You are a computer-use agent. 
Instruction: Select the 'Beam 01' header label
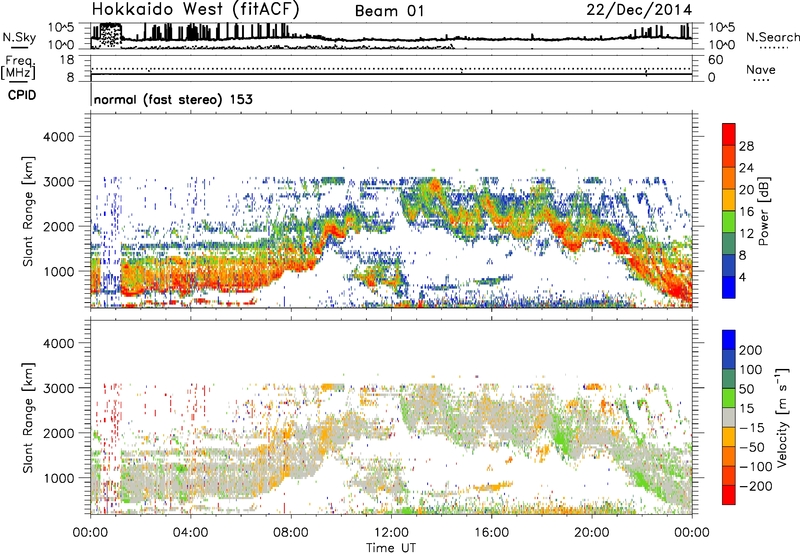pyautogui.click(x=389, y=11)
